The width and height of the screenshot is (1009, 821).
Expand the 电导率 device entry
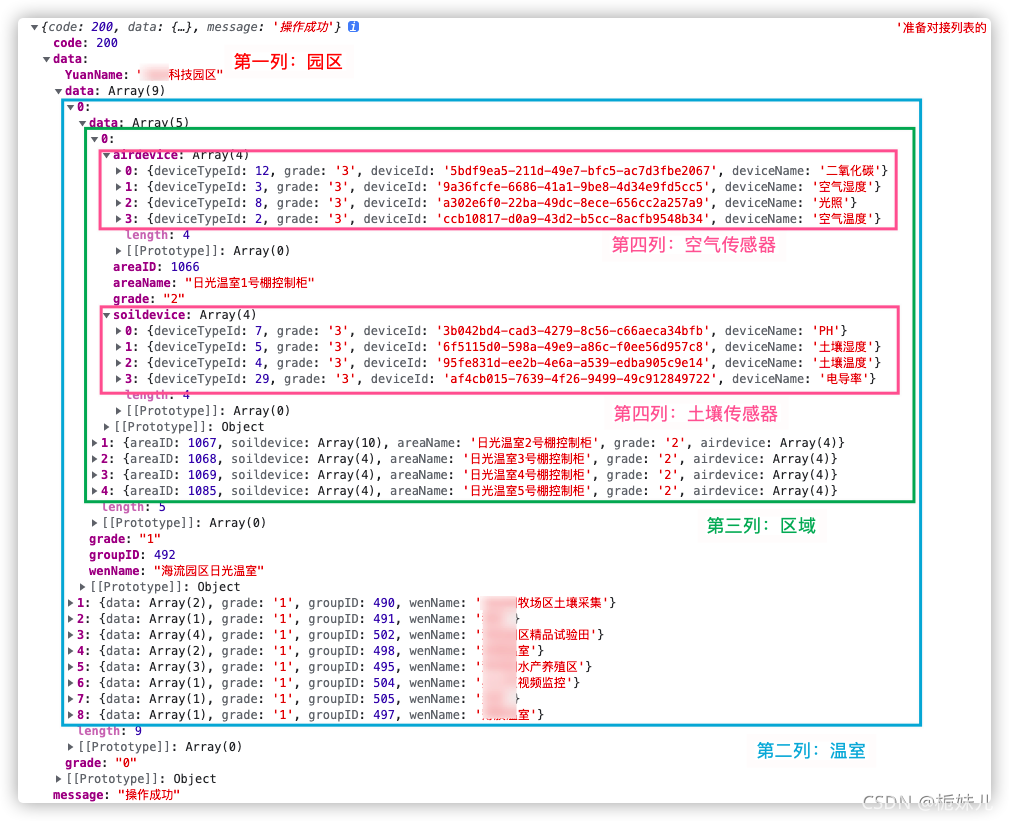pyautogui.click(x=120, y=379)
